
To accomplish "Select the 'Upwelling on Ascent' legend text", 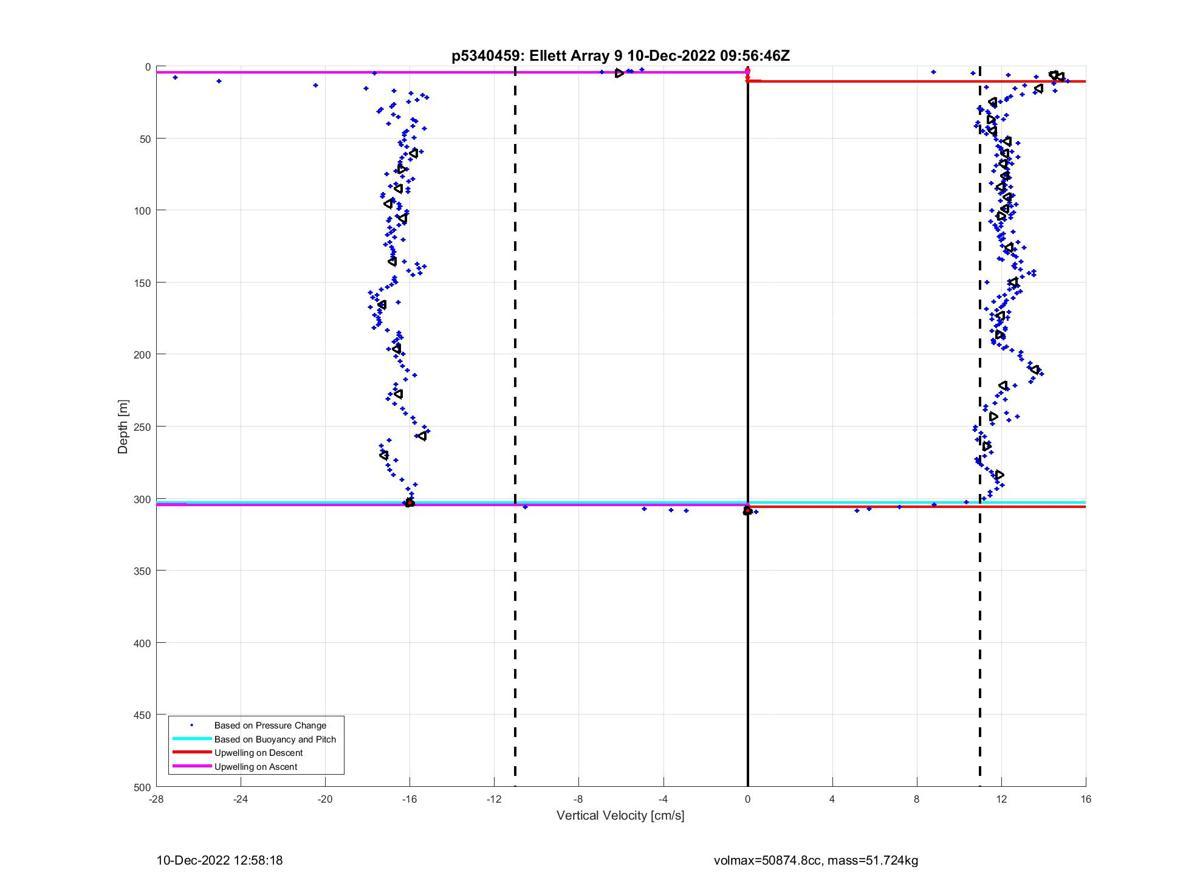I will tap(255, 767).
